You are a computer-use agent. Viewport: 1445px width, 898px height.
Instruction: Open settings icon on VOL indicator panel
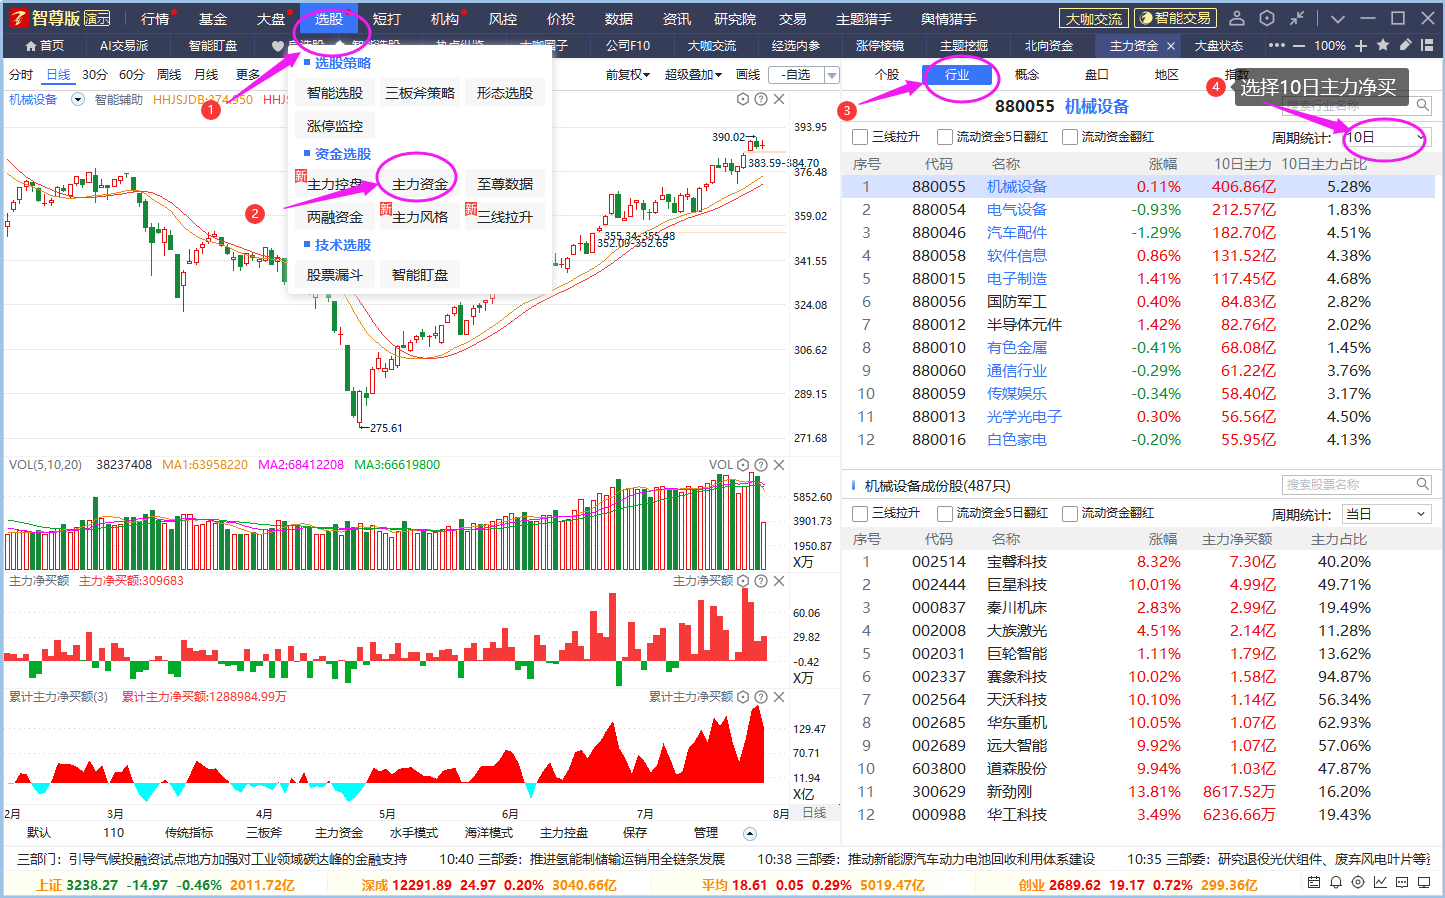click(x=743, y=465)
